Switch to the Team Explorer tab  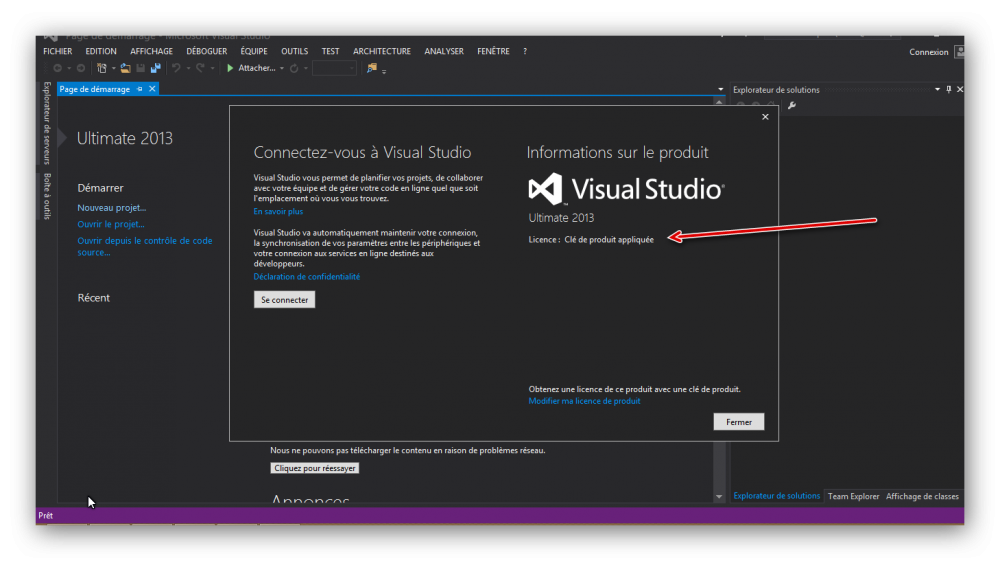coord(853,496)
